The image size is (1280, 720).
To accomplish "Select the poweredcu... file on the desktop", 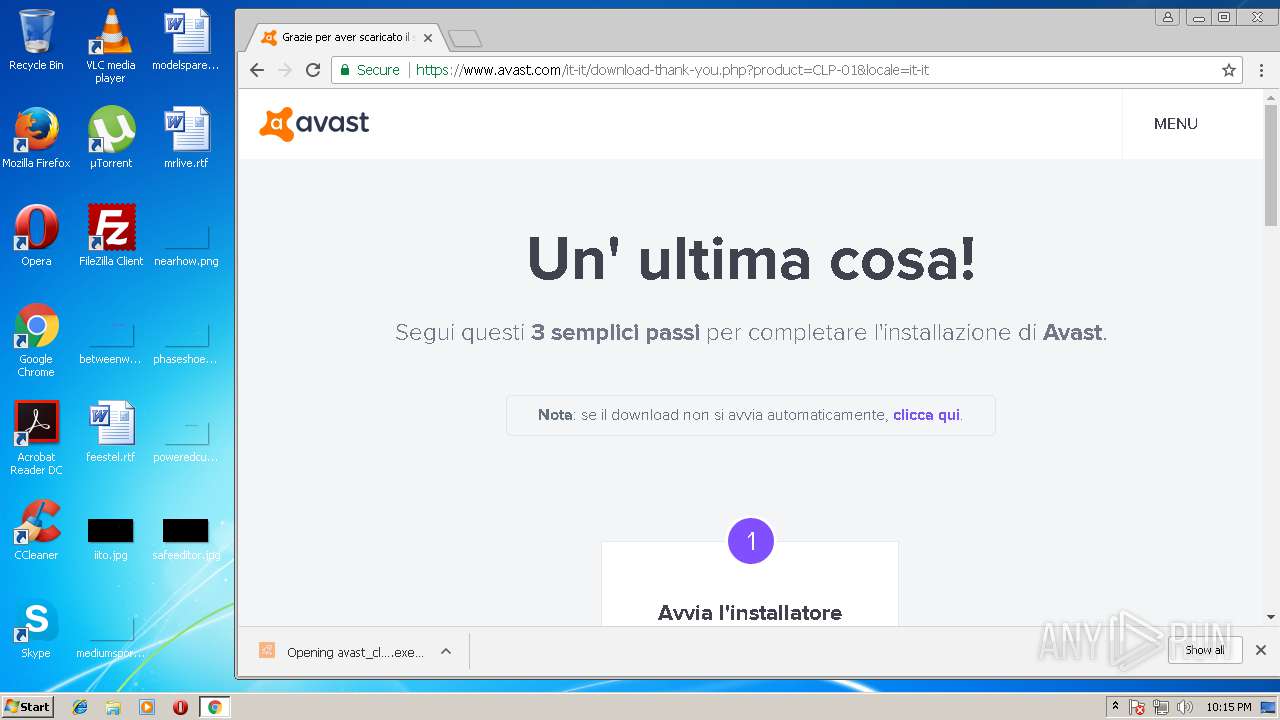I will click(186, 440).
